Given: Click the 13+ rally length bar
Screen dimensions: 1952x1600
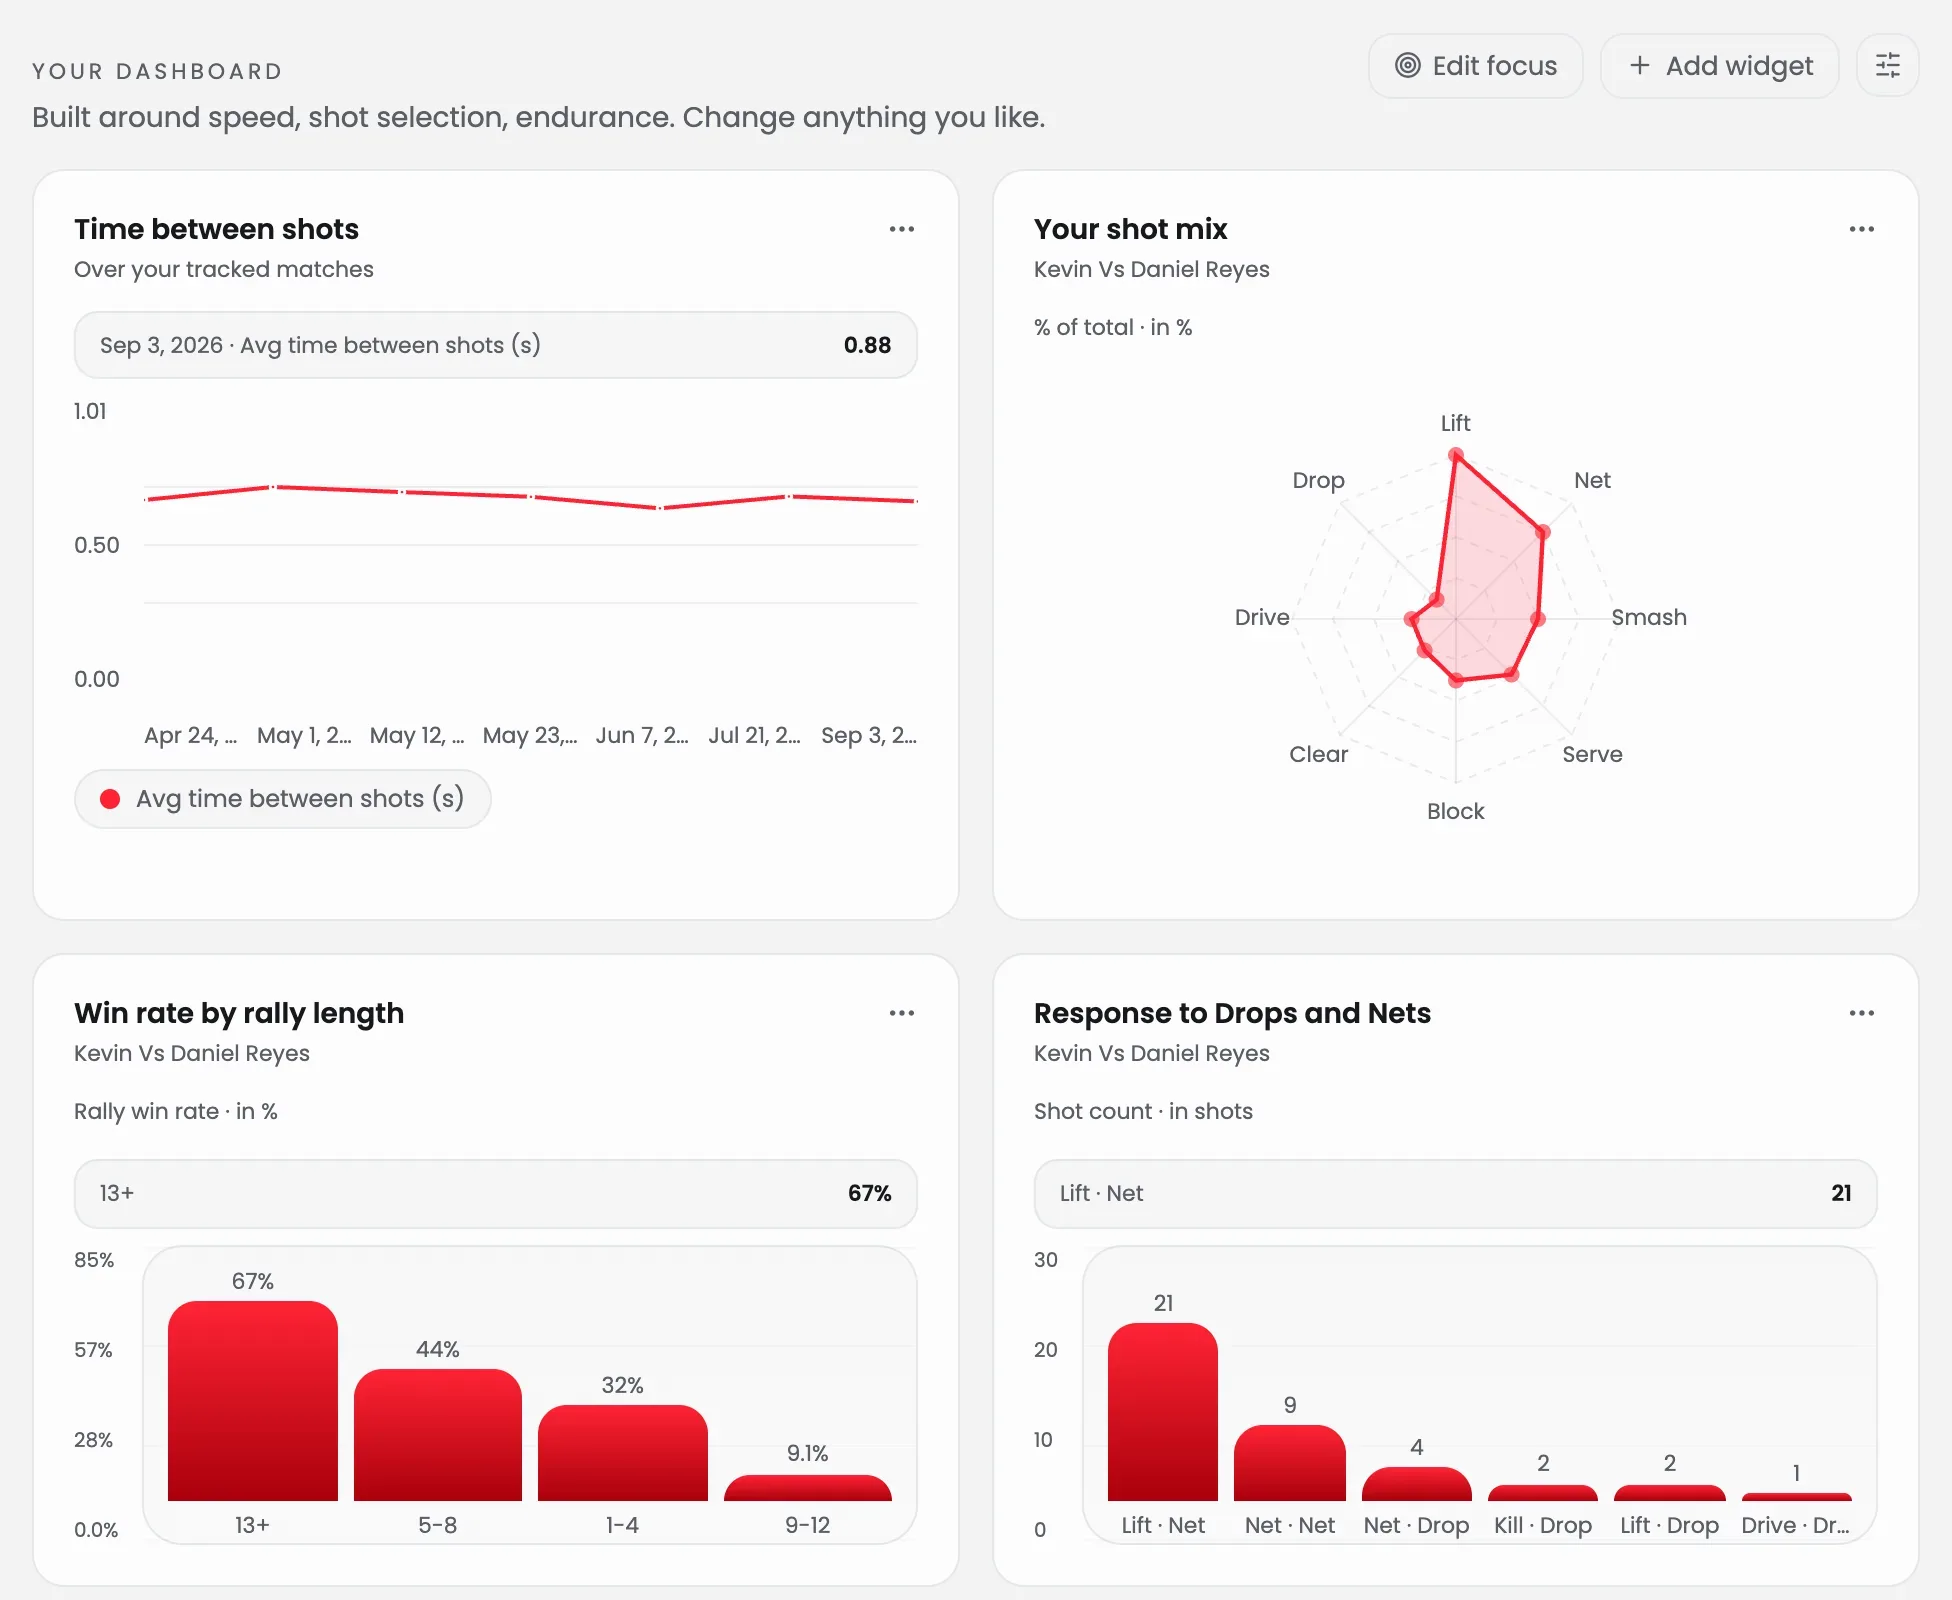Looking at the screenshot, I should [x=253, y=1401].
